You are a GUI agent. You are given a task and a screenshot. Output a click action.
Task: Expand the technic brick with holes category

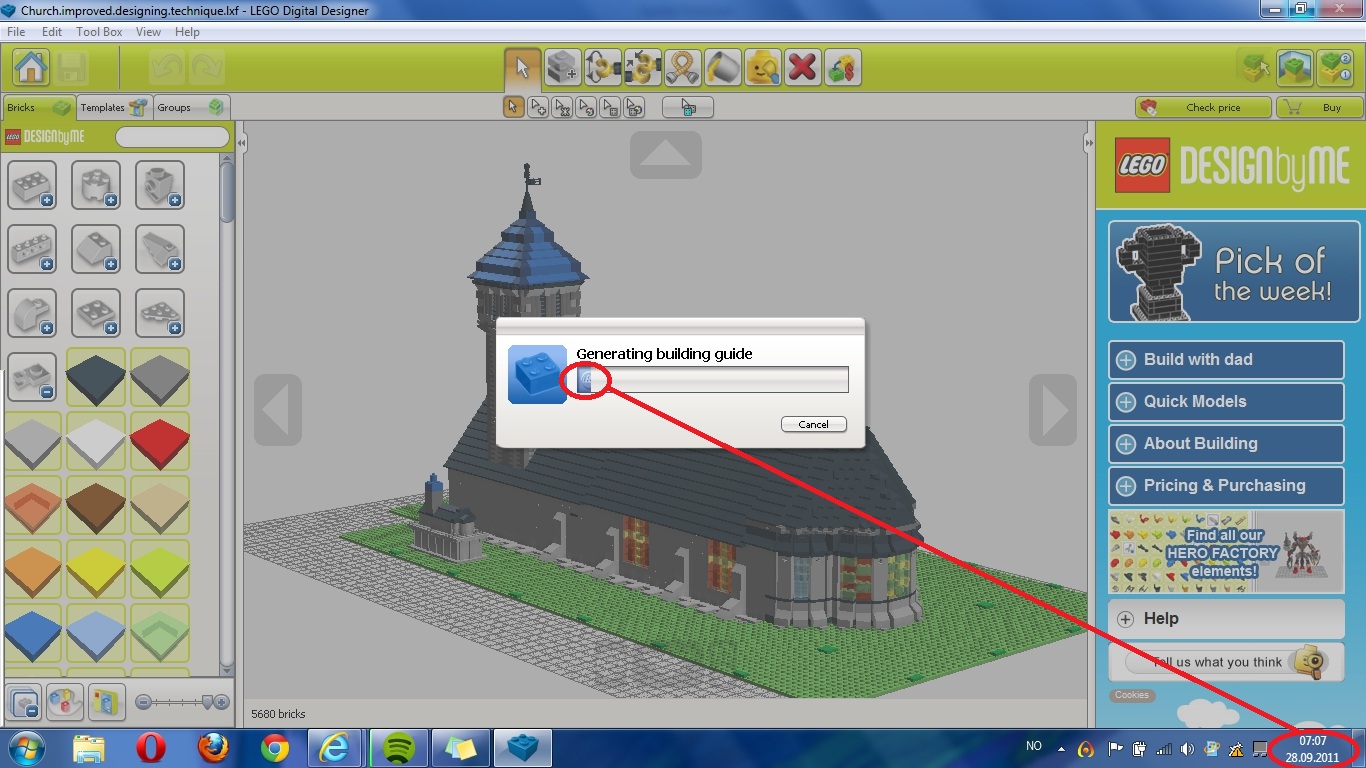tap(32, 249)
